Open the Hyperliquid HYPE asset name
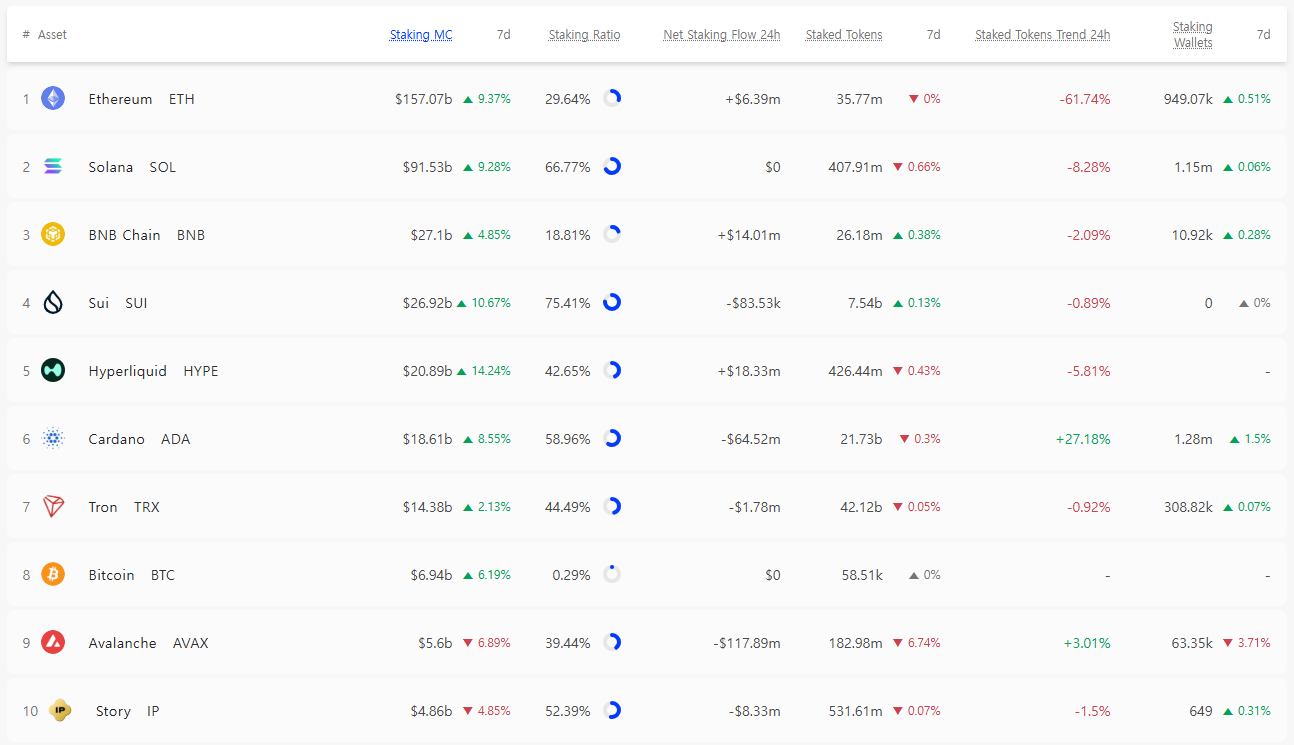Image resolution: width=1294 pixels, height=745 pixels. pyautogui.click(x=153, y=371)
